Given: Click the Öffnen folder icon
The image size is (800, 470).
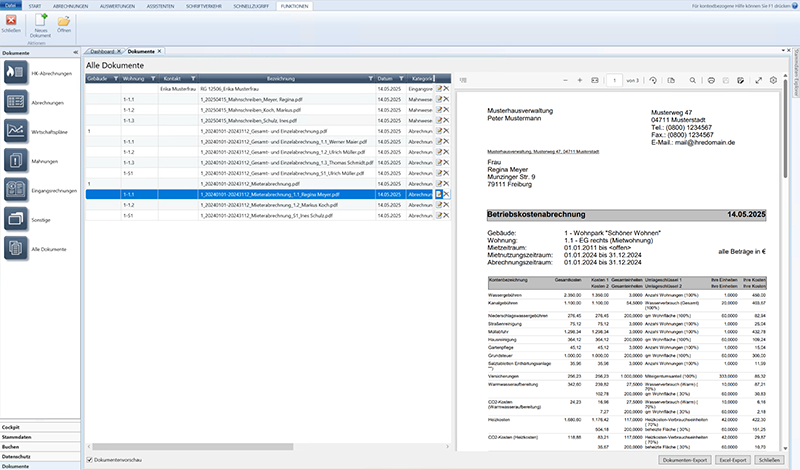Looking at the screenshot, I should coord(64,21).
